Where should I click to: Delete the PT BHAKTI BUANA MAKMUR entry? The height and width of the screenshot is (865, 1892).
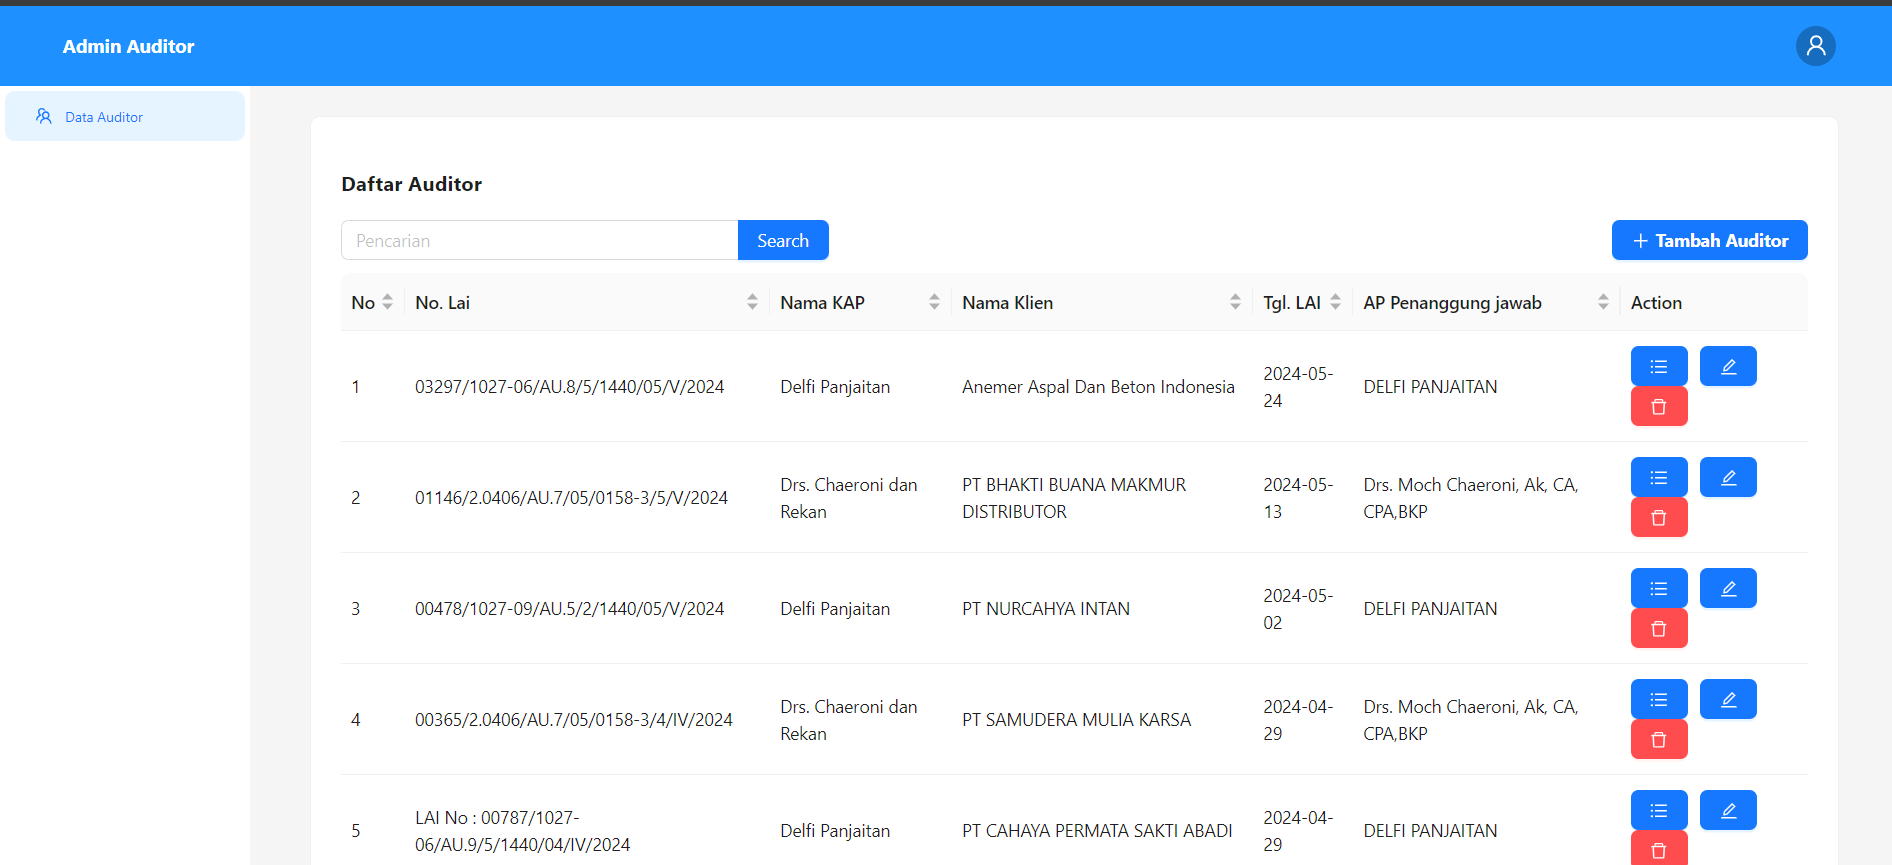(1658, 518)
